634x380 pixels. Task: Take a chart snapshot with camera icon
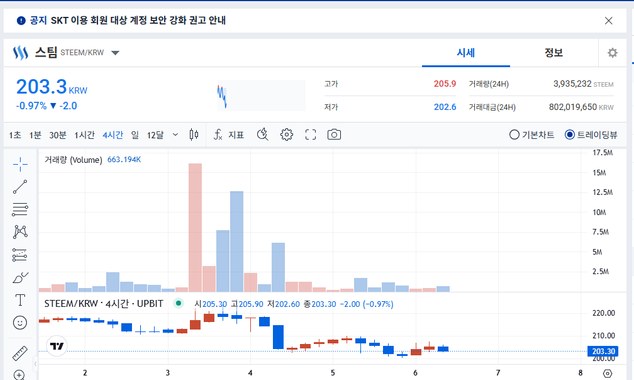[x=334, y=135]
